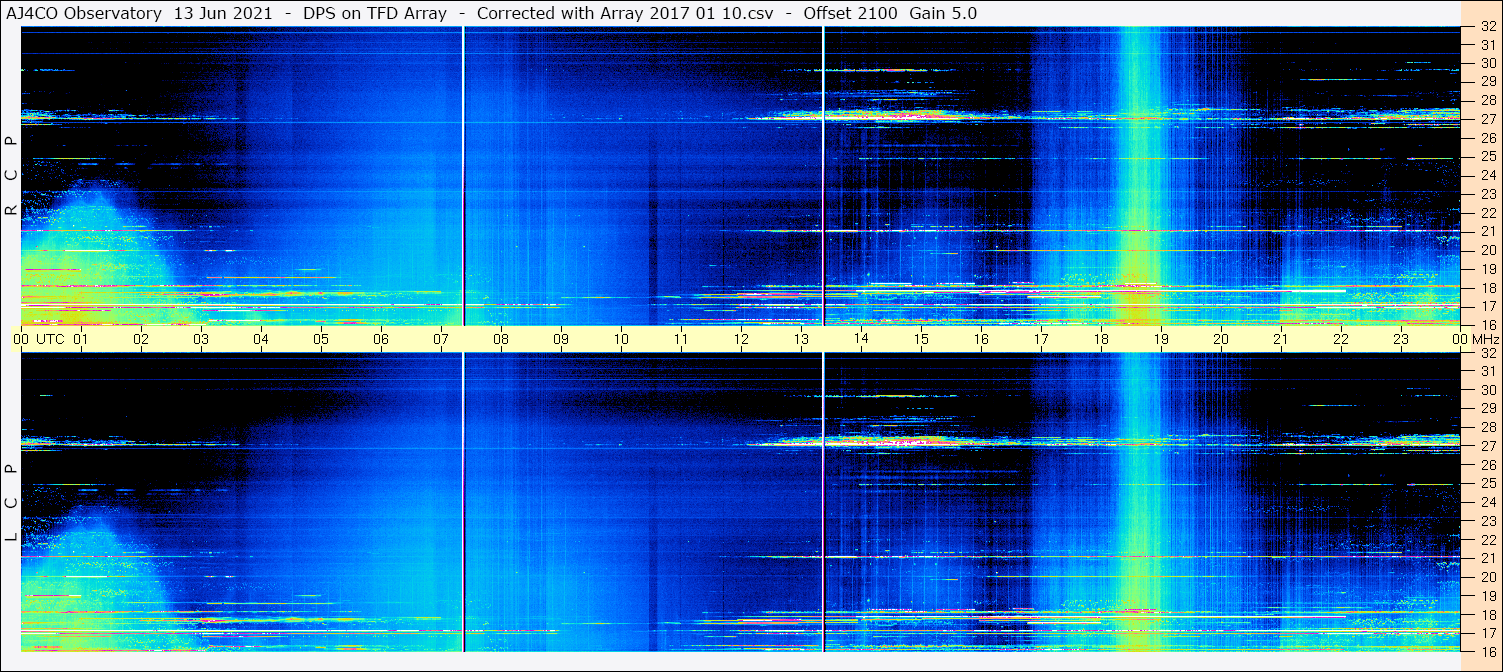Select hour 20 on the time axis
Viewport: 1503px width, 672px height.
[1221, 339]
